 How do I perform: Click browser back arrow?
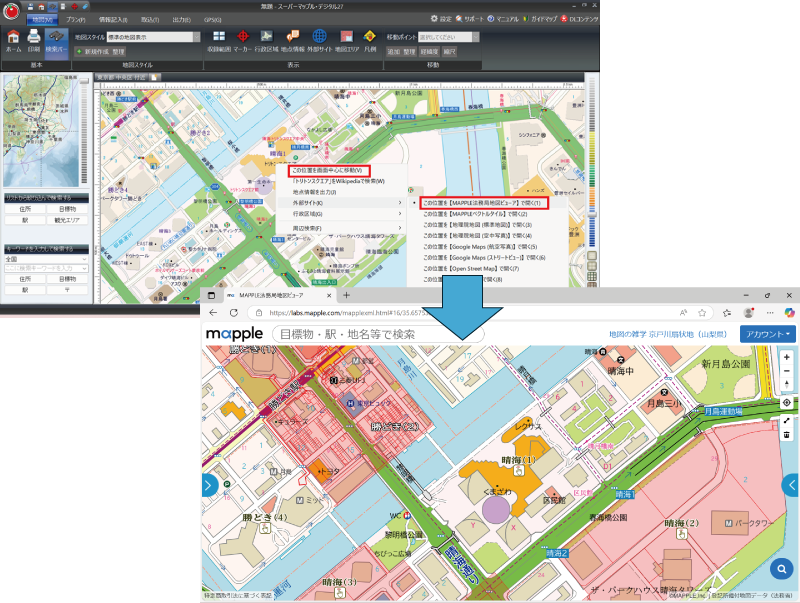click(x=213, y=313)
